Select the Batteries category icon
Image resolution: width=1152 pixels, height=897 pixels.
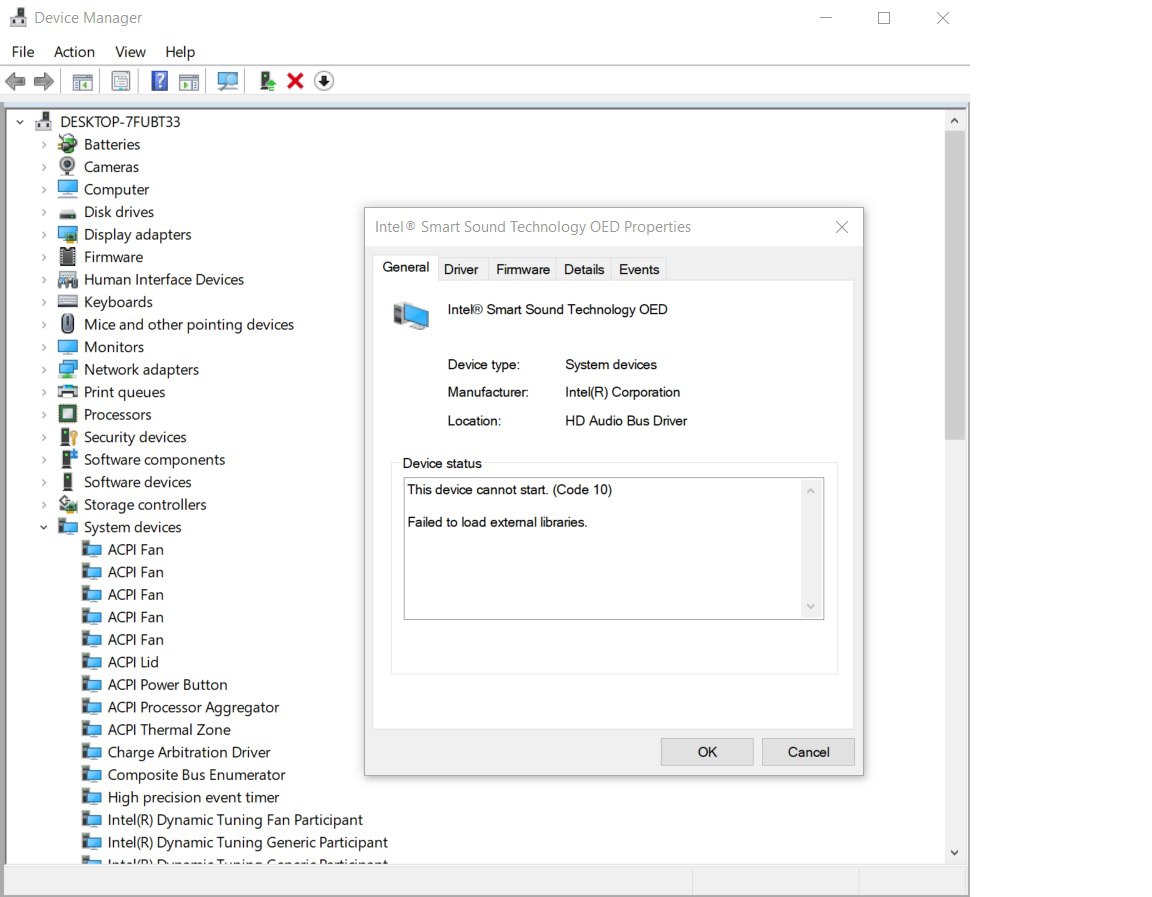click(x=68, y=144)
